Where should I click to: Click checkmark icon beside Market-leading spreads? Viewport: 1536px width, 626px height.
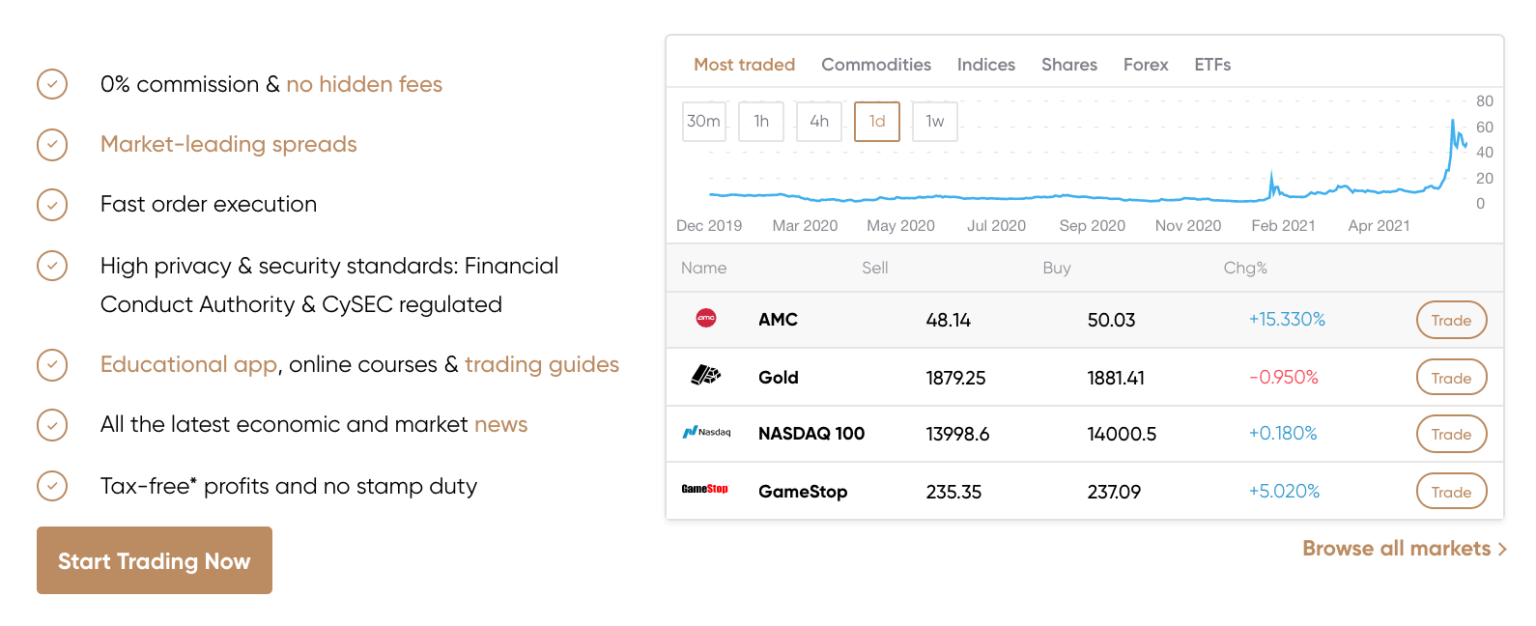52,145
